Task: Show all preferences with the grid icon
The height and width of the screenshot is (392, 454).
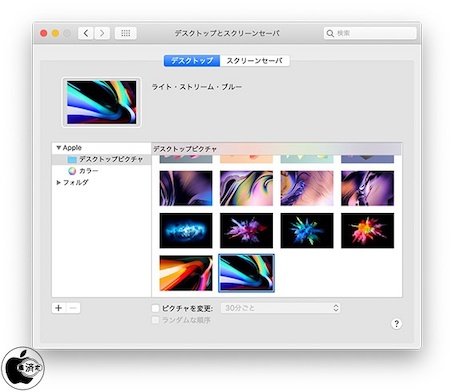Action: tap(125, 33)
